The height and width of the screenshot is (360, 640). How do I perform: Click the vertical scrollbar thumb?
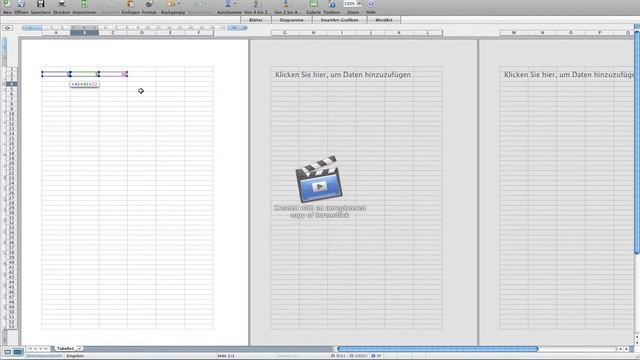click(x=637, y=141)
